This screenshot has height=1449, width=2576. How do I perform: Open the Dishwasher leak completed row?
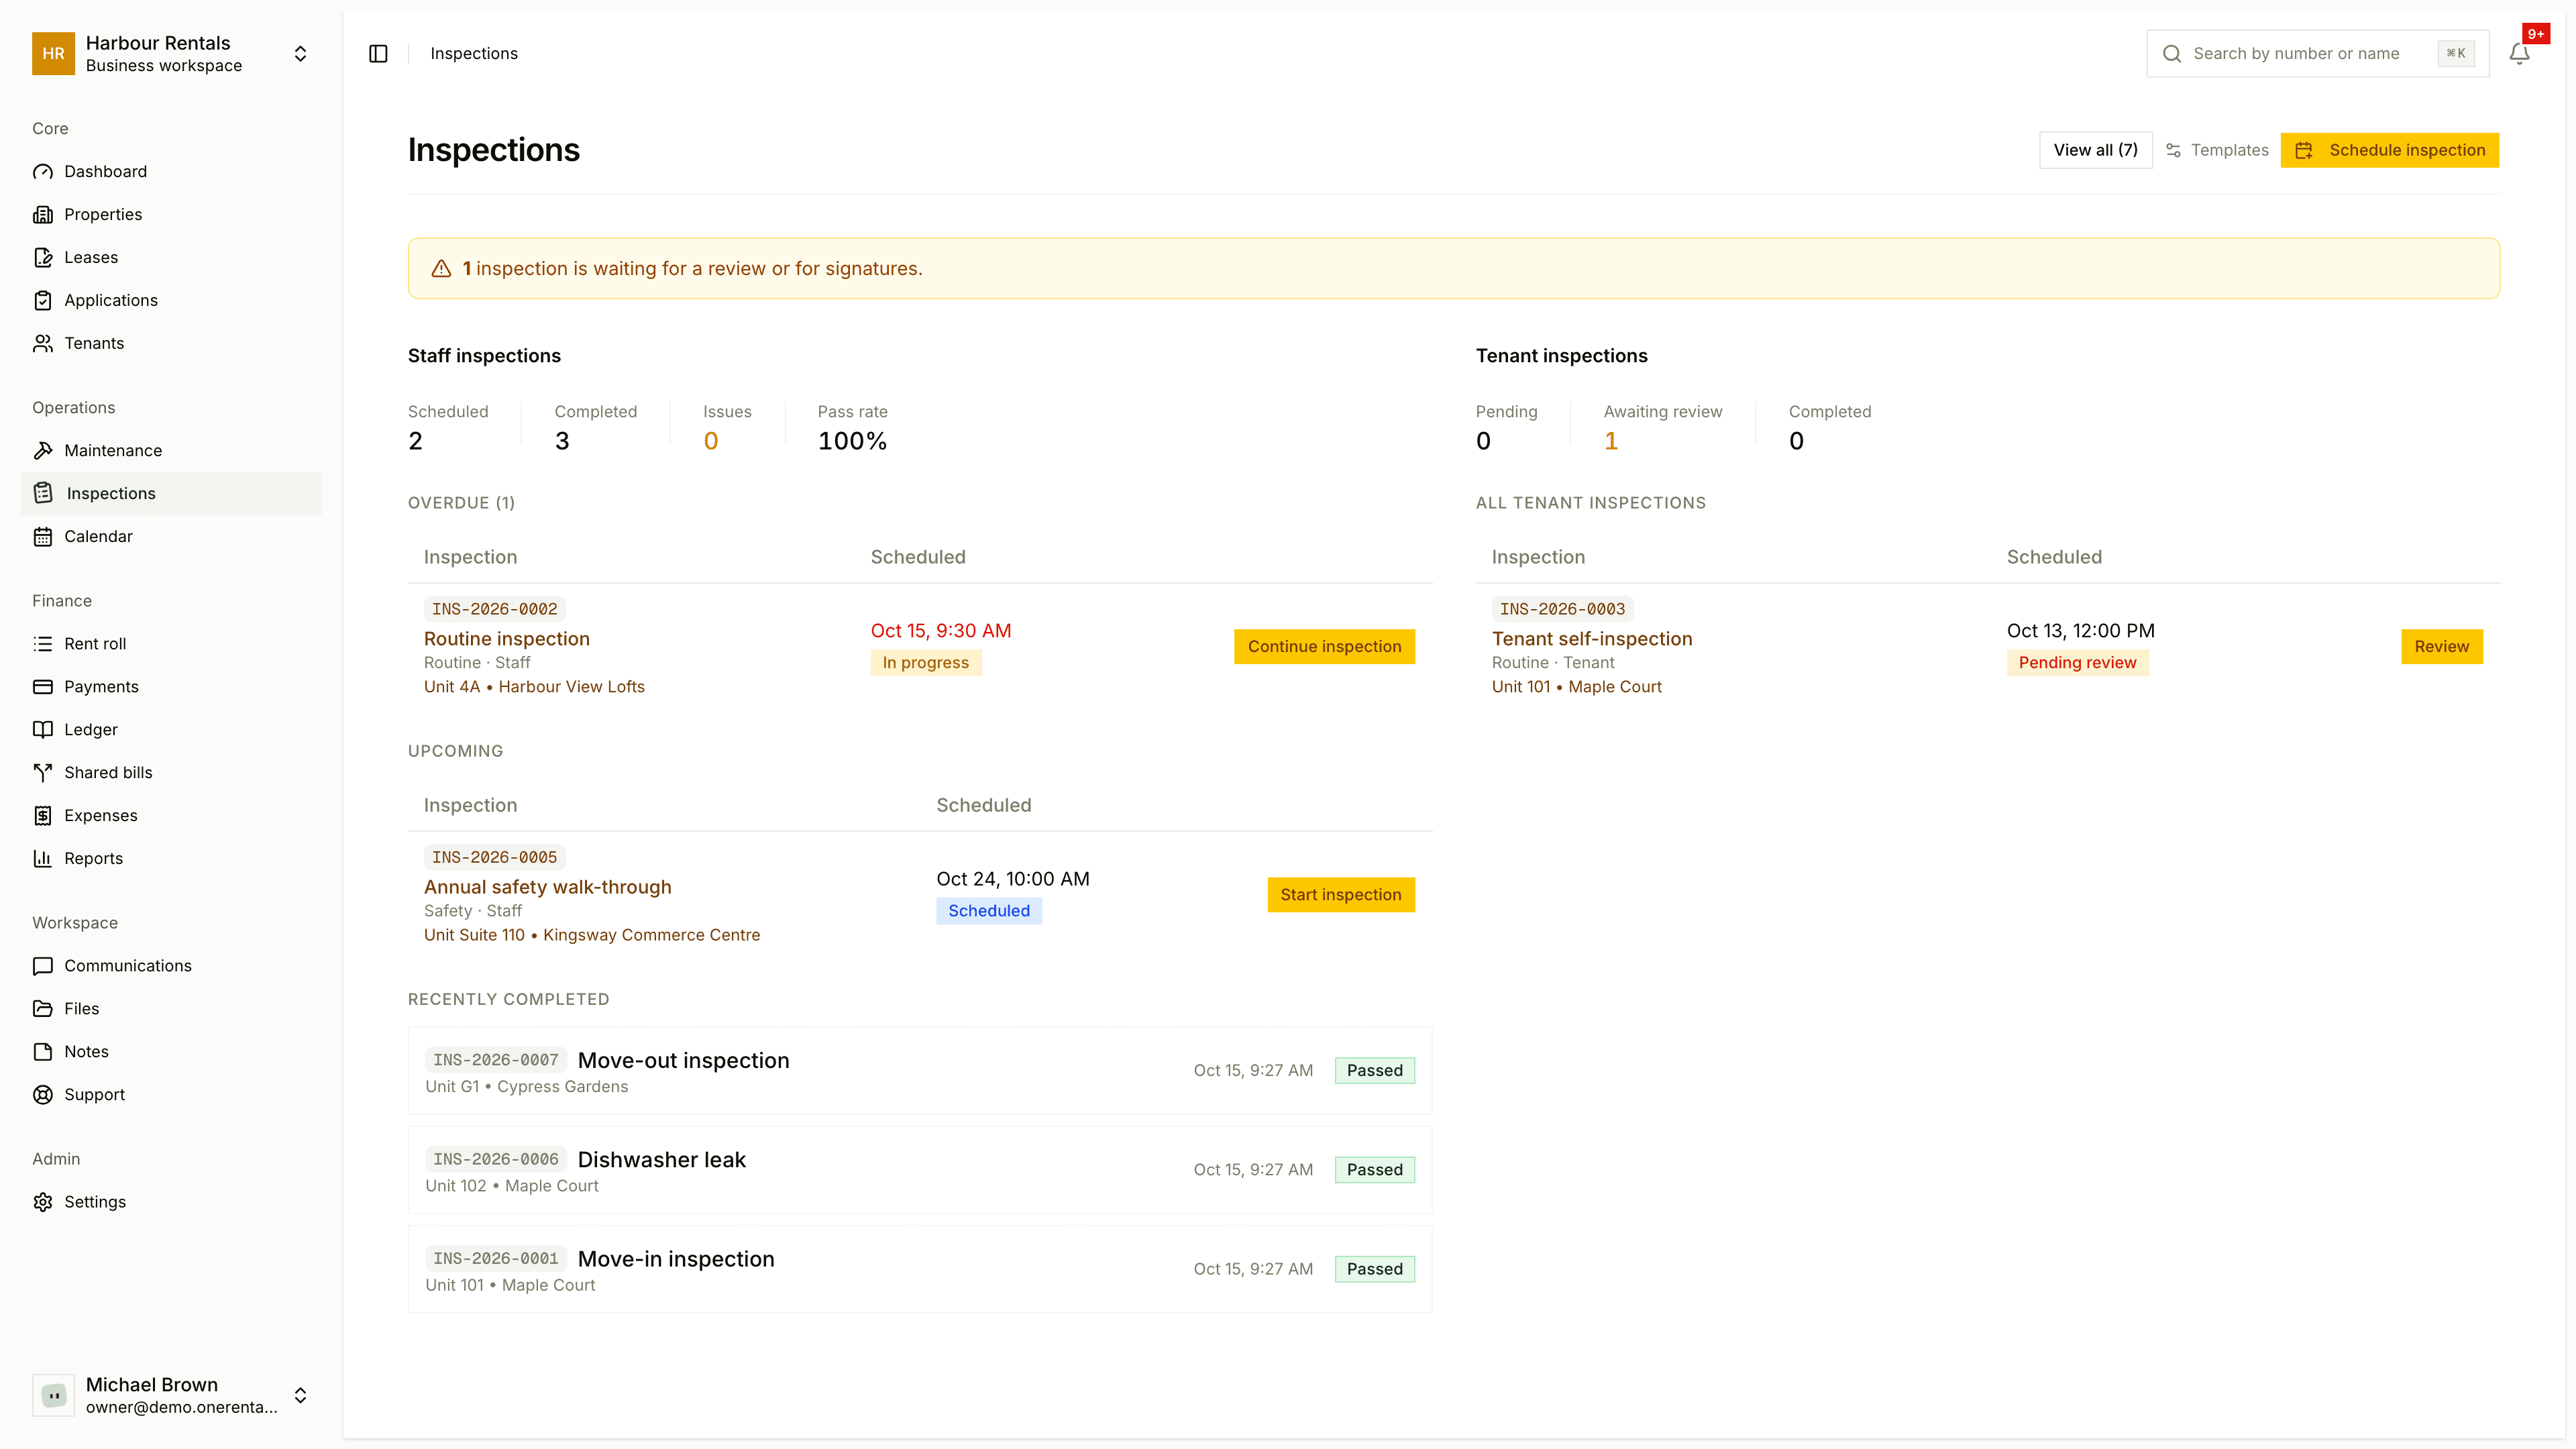[x=920, y=1170]
